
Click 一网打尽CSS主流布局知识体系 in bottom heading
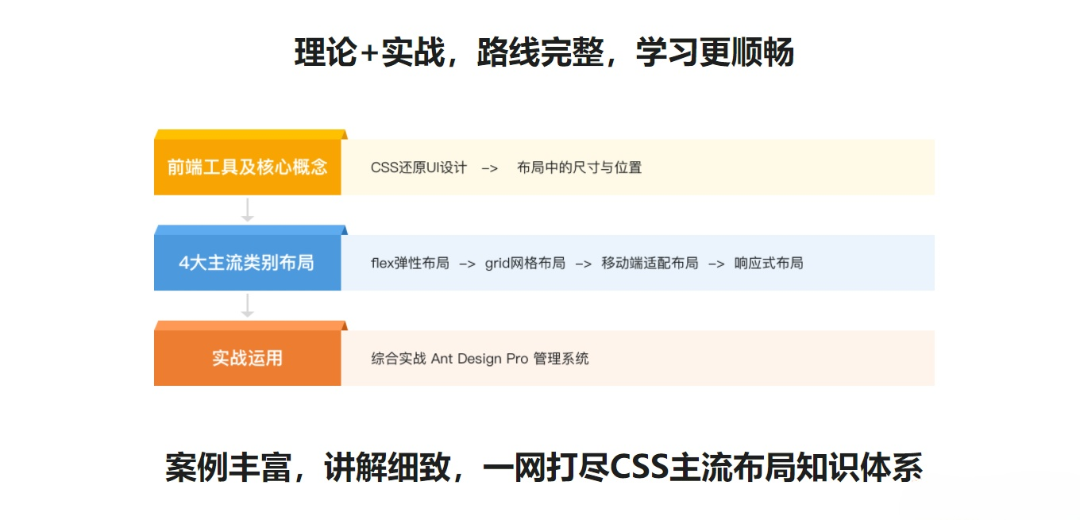pos(701,467)
